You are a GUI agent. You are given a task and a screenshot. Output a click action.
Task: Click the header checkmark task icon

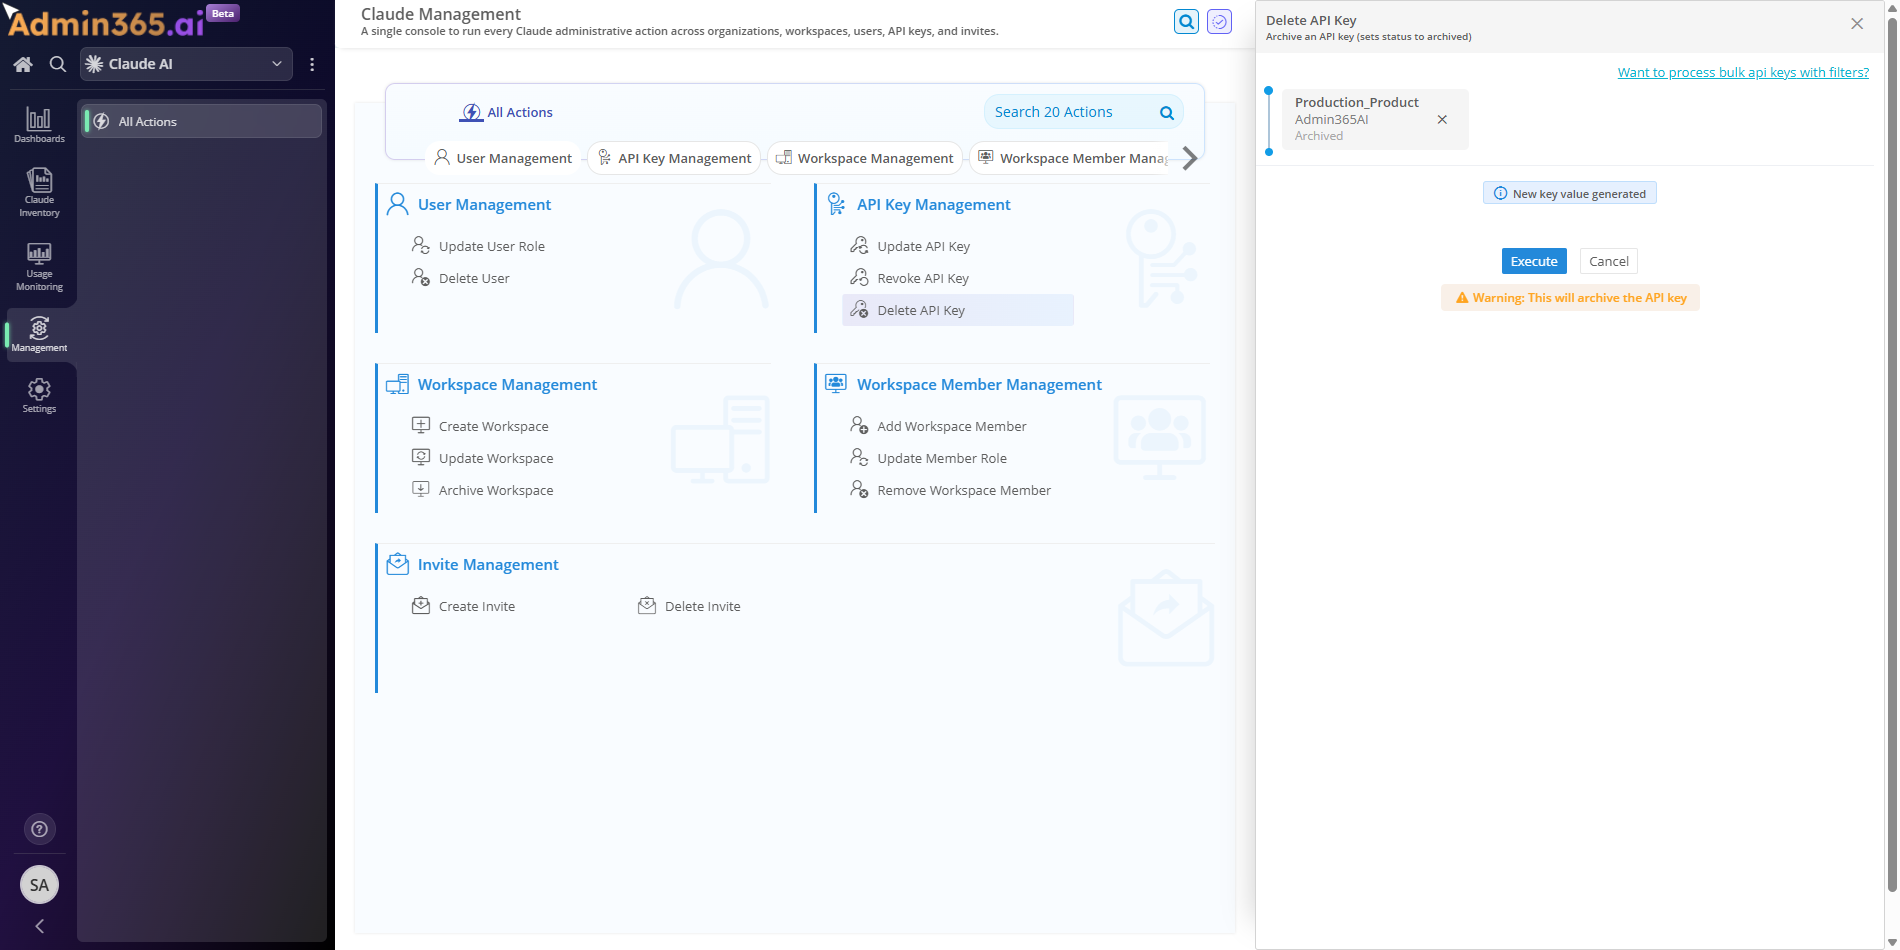click(x=1219, y=21)
